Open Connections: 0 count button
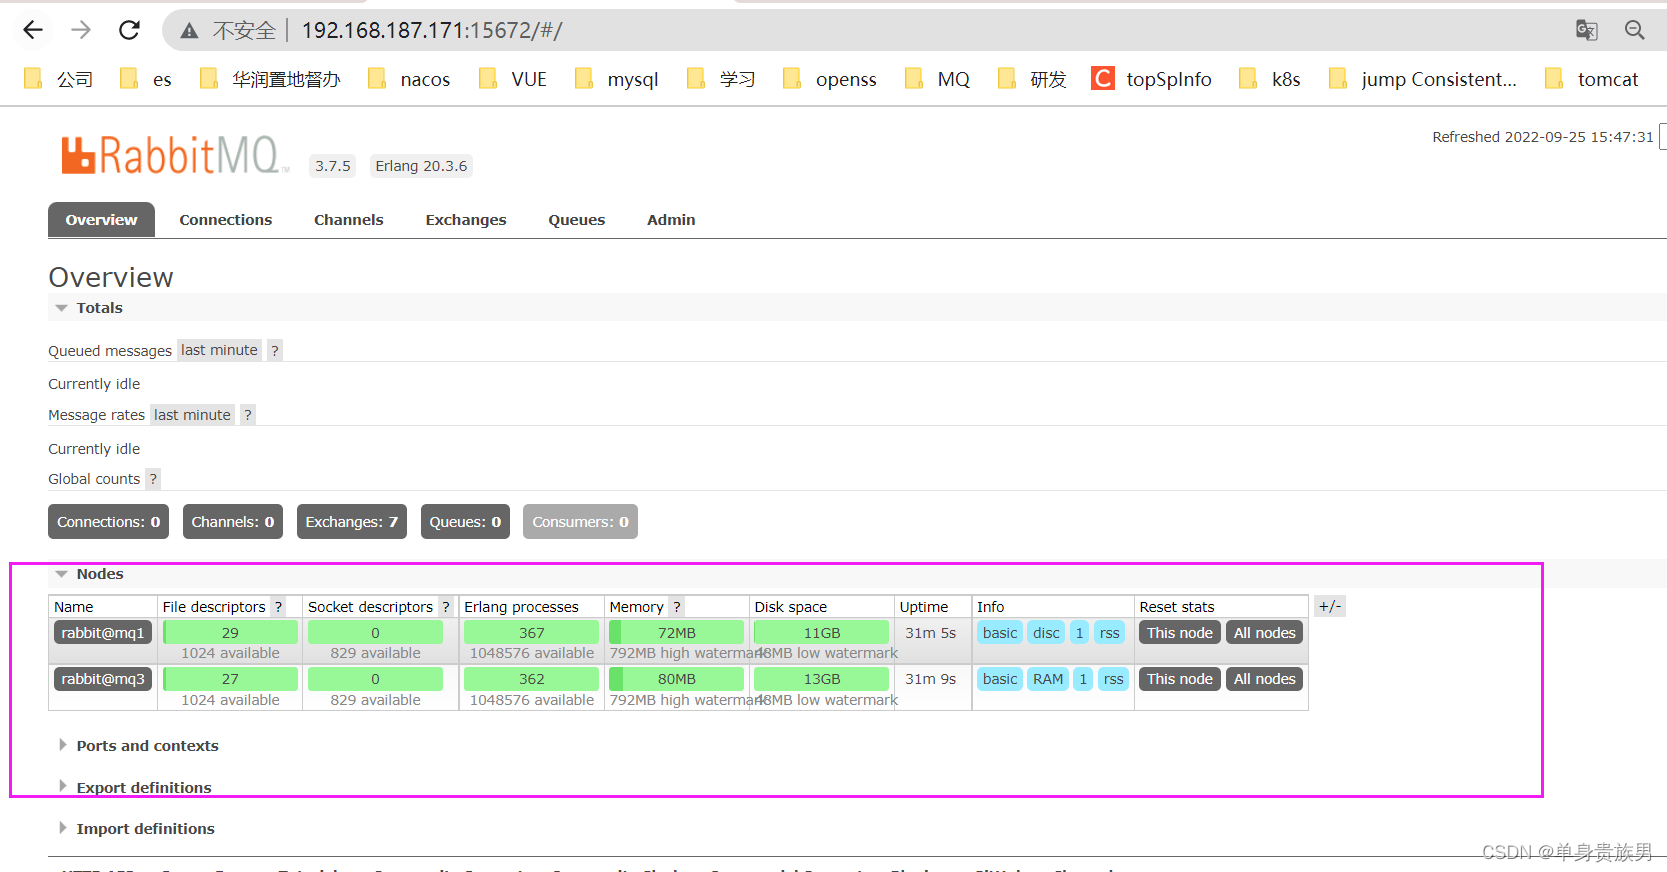1667x872 pixels. click(108, 522)
